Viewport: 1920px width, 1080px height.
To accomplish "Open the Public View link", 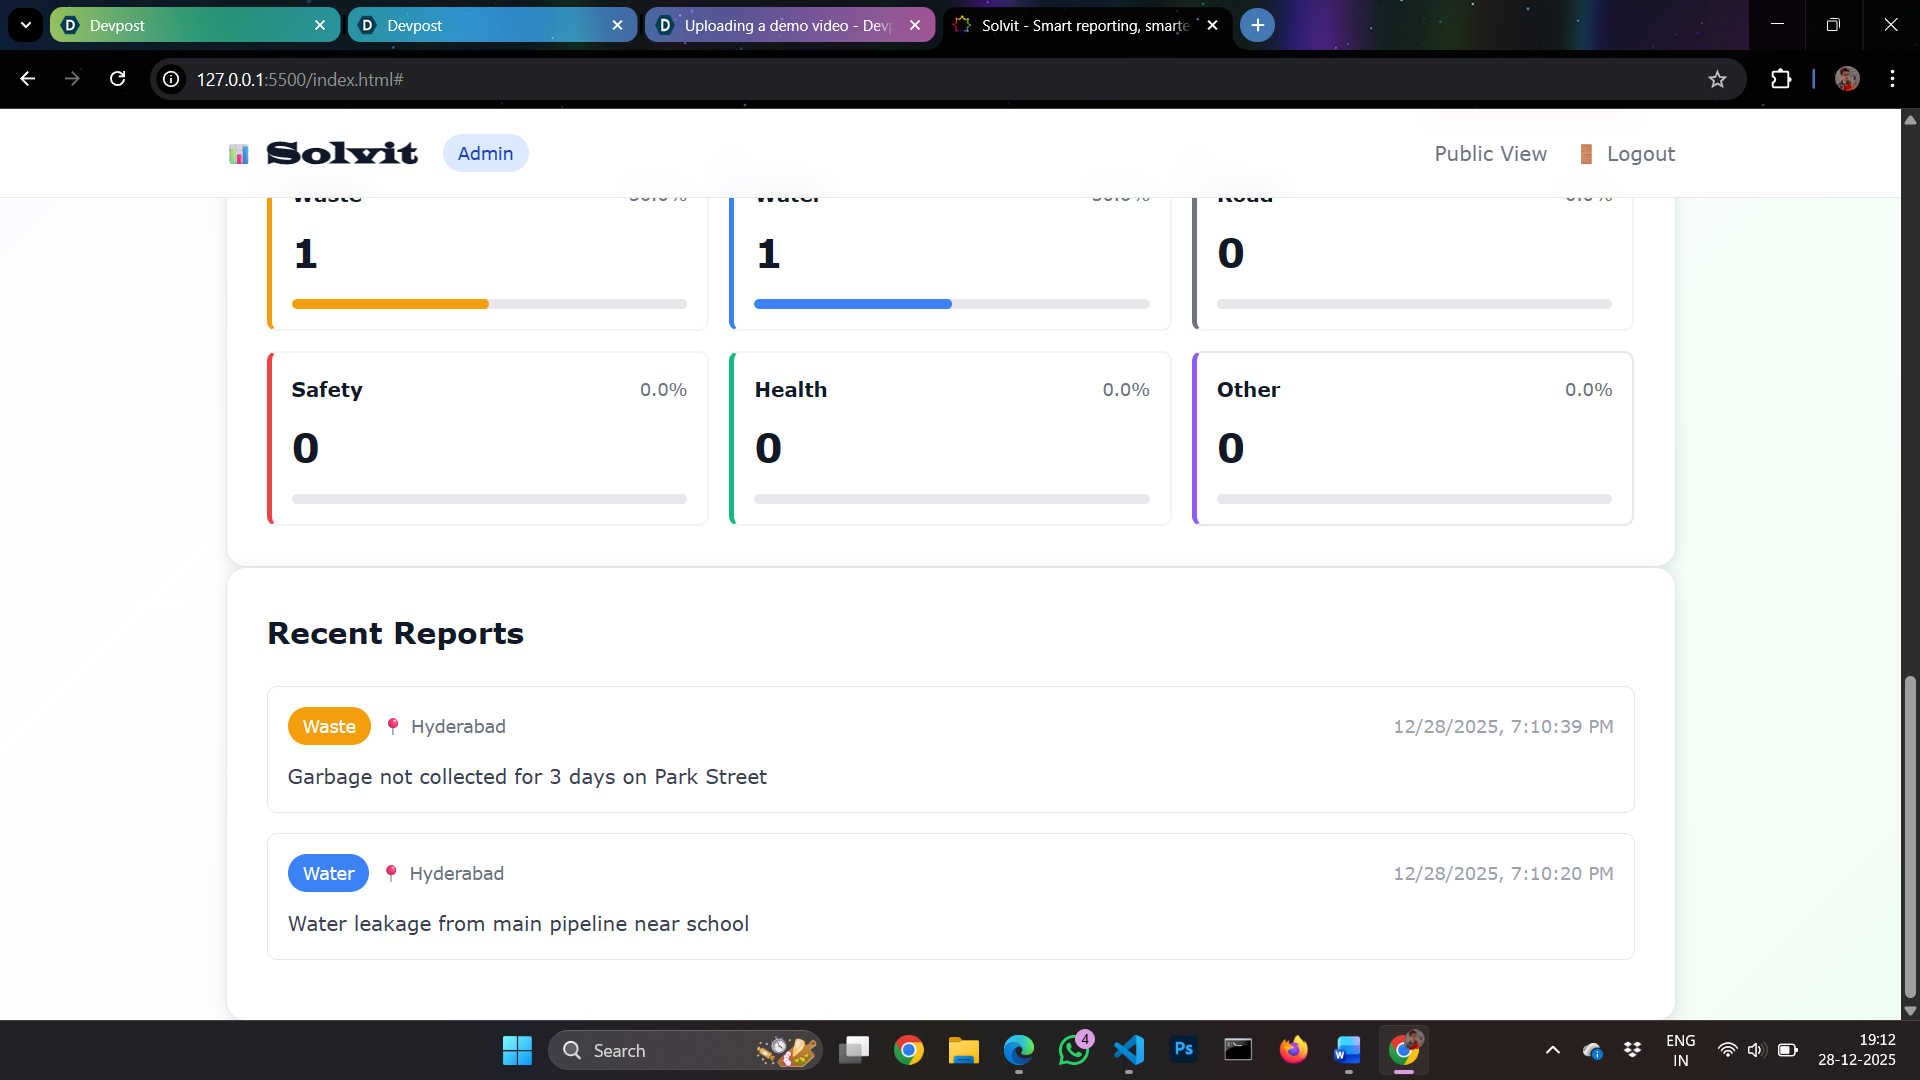I will 1490,154.
